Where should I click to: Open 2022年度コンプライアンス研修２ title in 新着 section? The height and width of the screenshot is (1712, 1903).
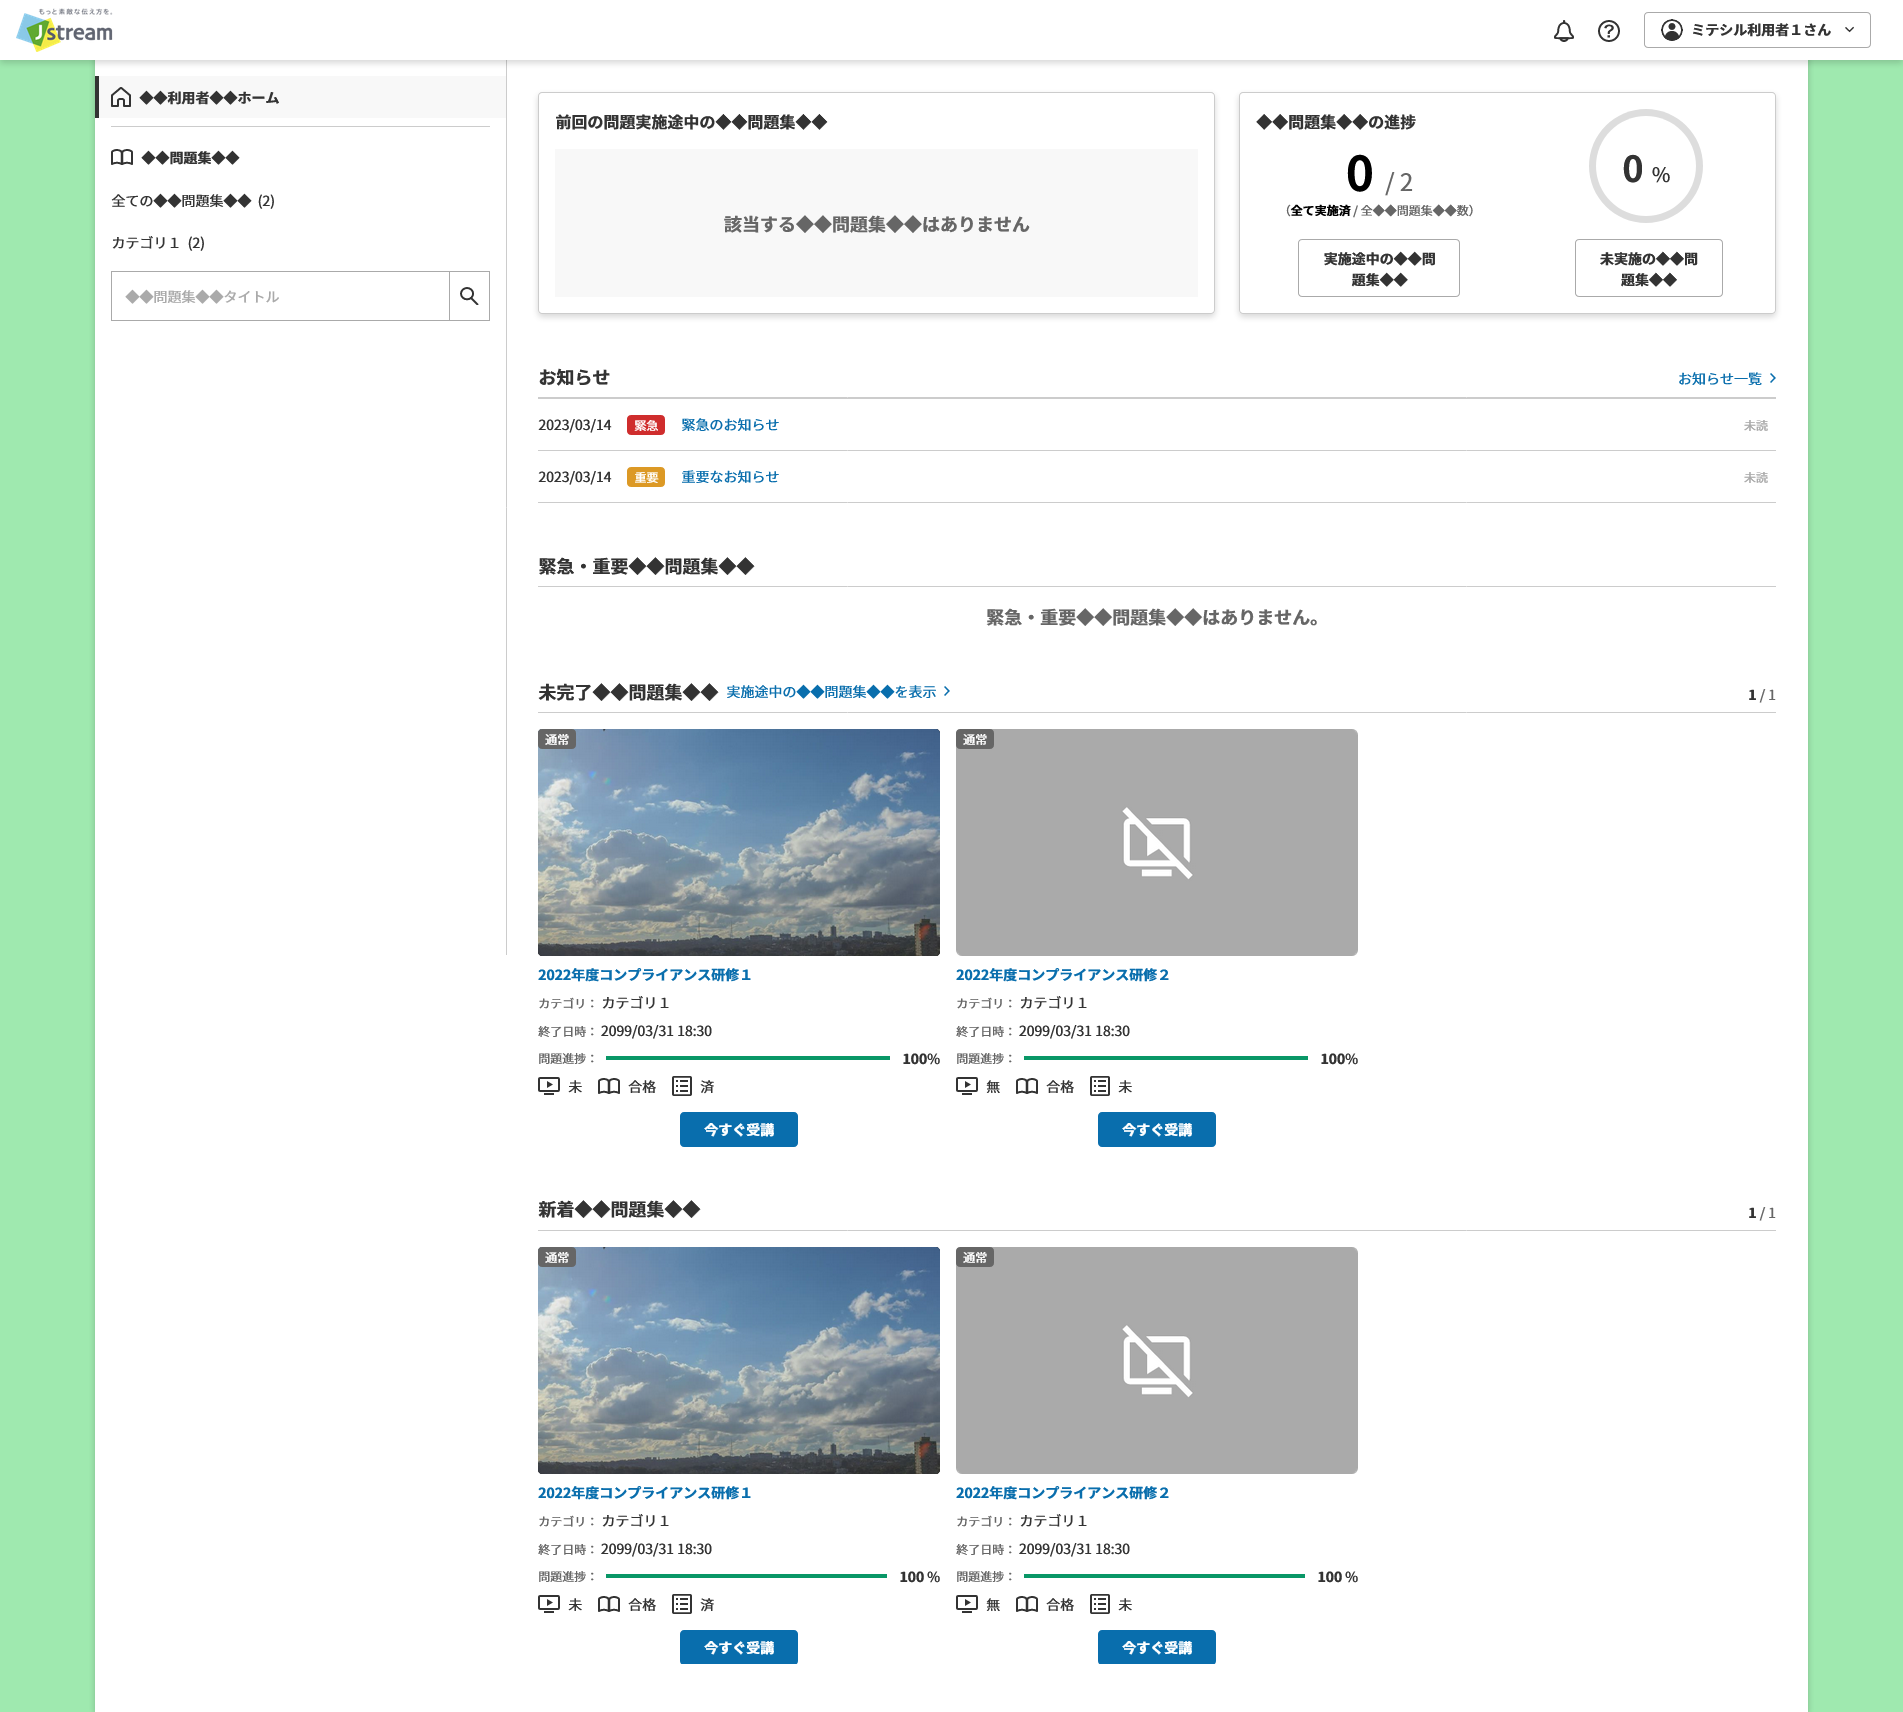(1062, 1492)
